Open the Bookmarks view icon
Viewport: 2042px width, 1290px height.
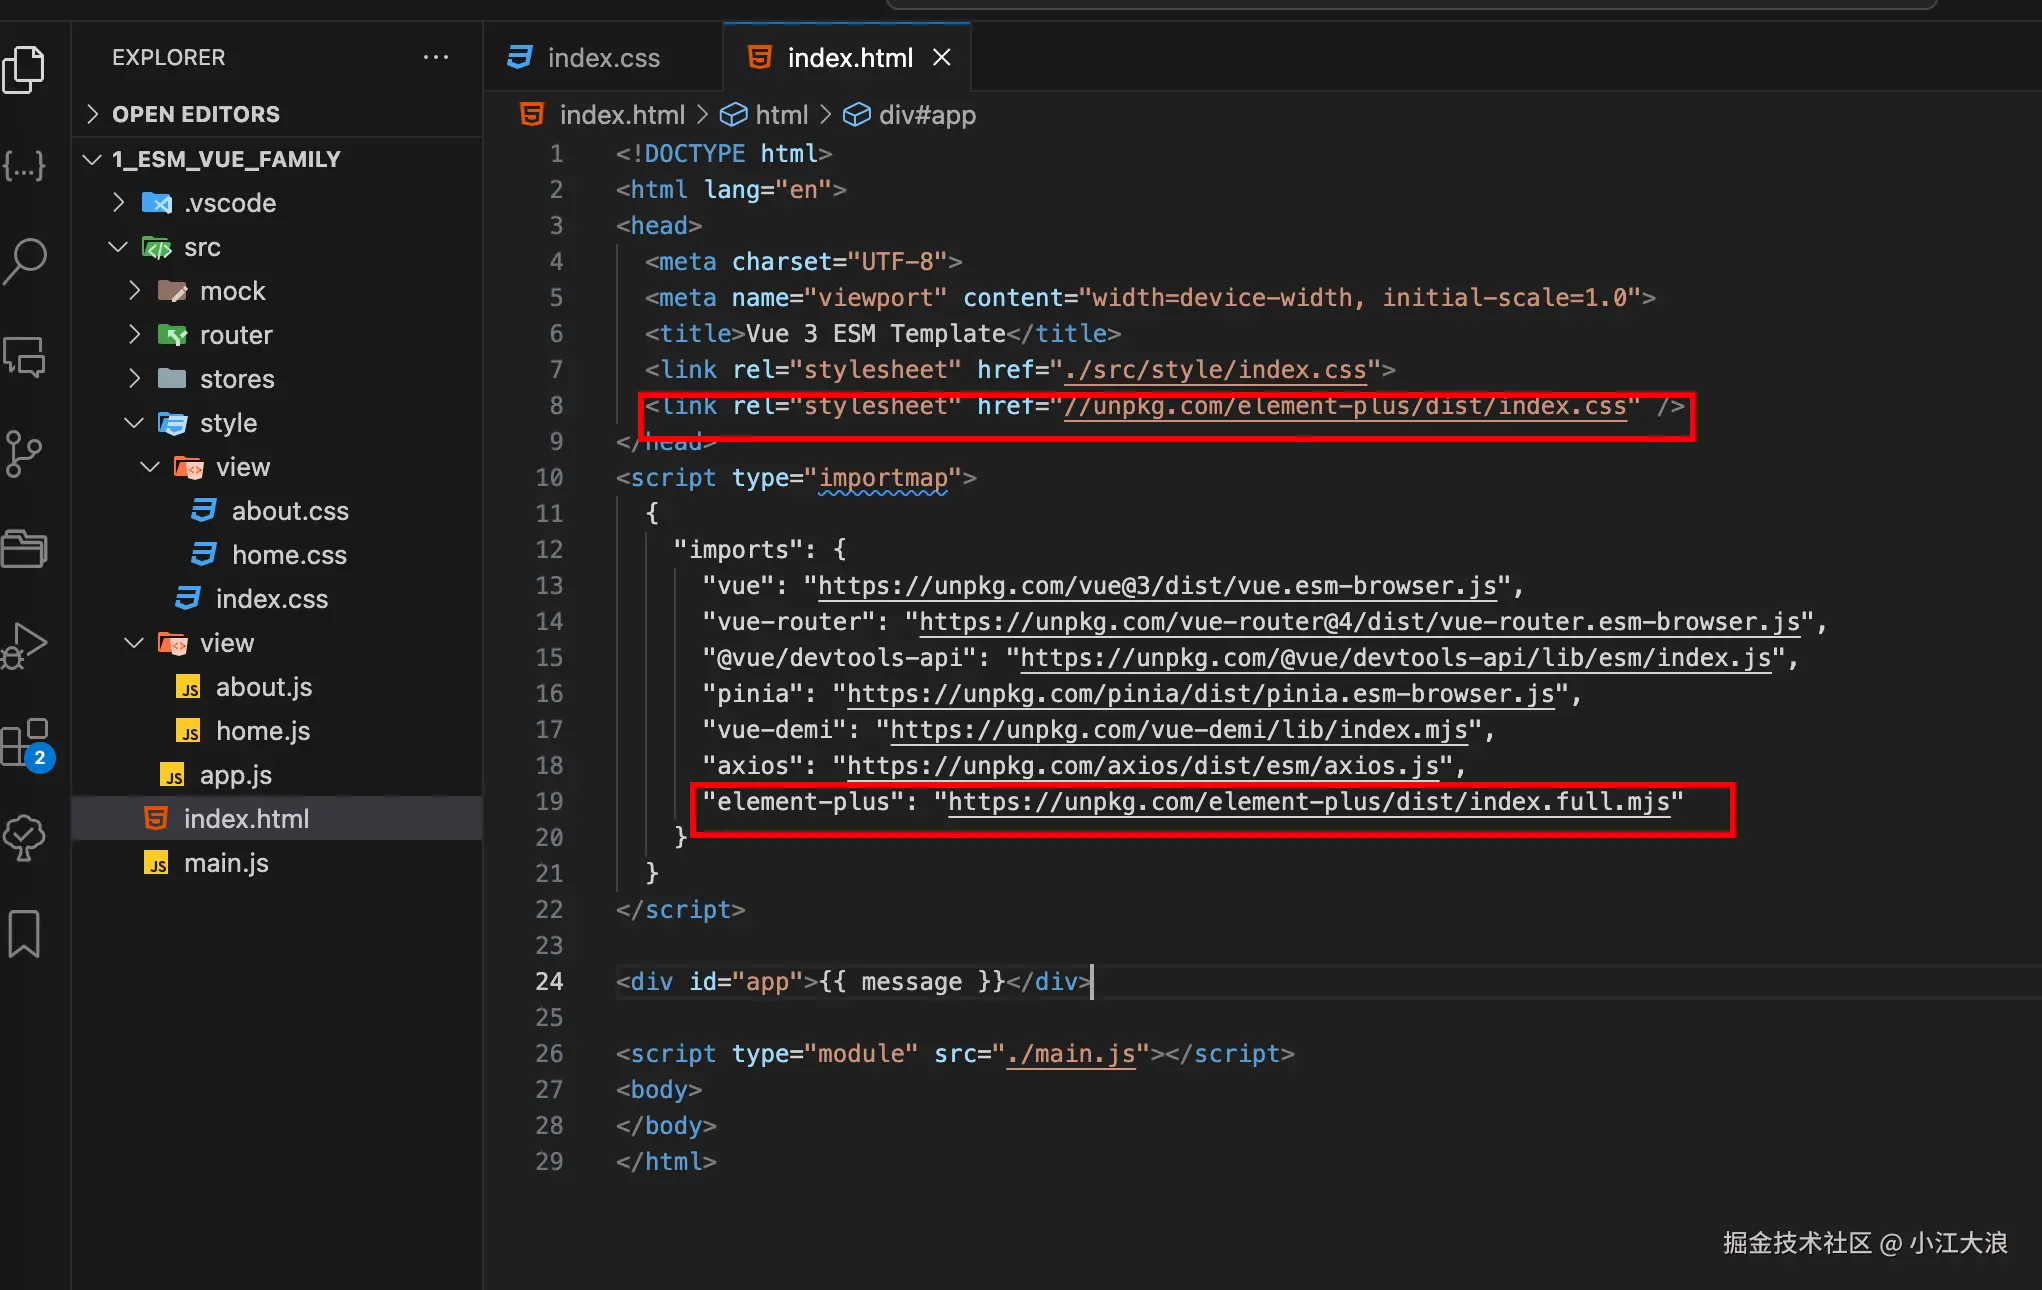click(24, 933)
